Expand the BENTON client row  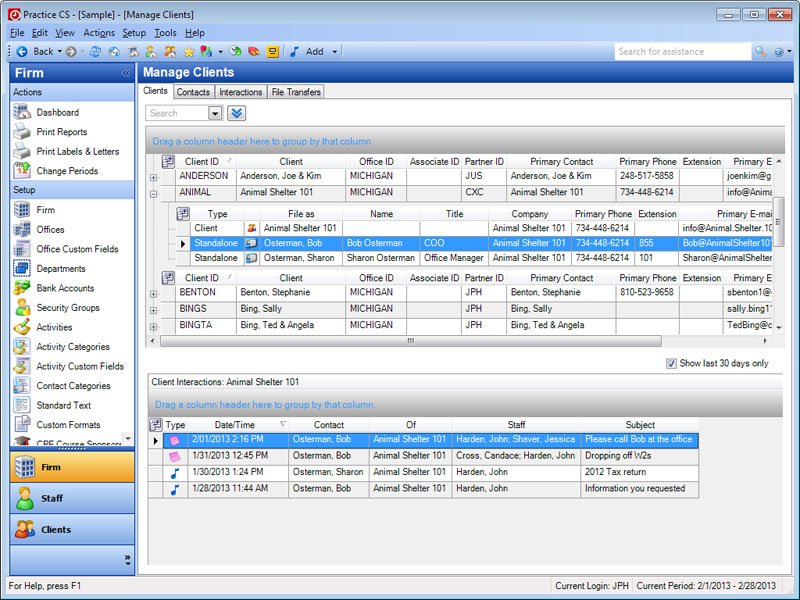(153, 294)
